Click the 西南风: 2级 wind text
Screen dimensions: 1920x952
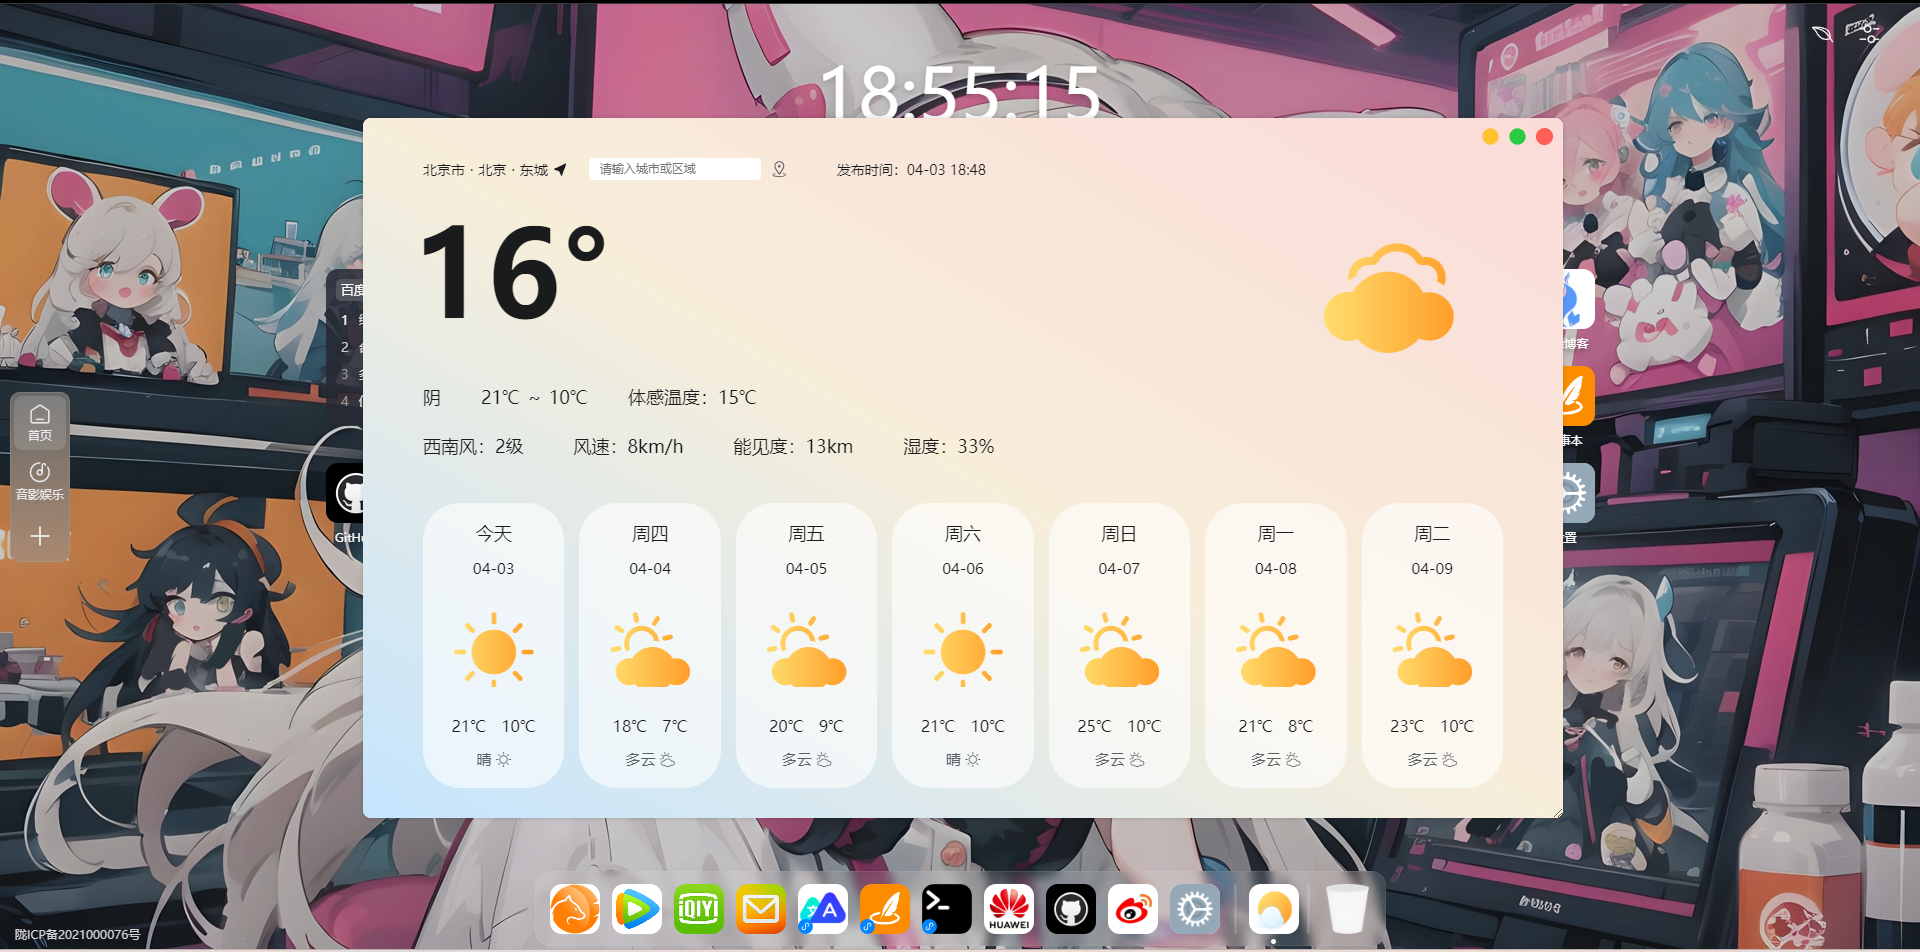tap(473, 447)
